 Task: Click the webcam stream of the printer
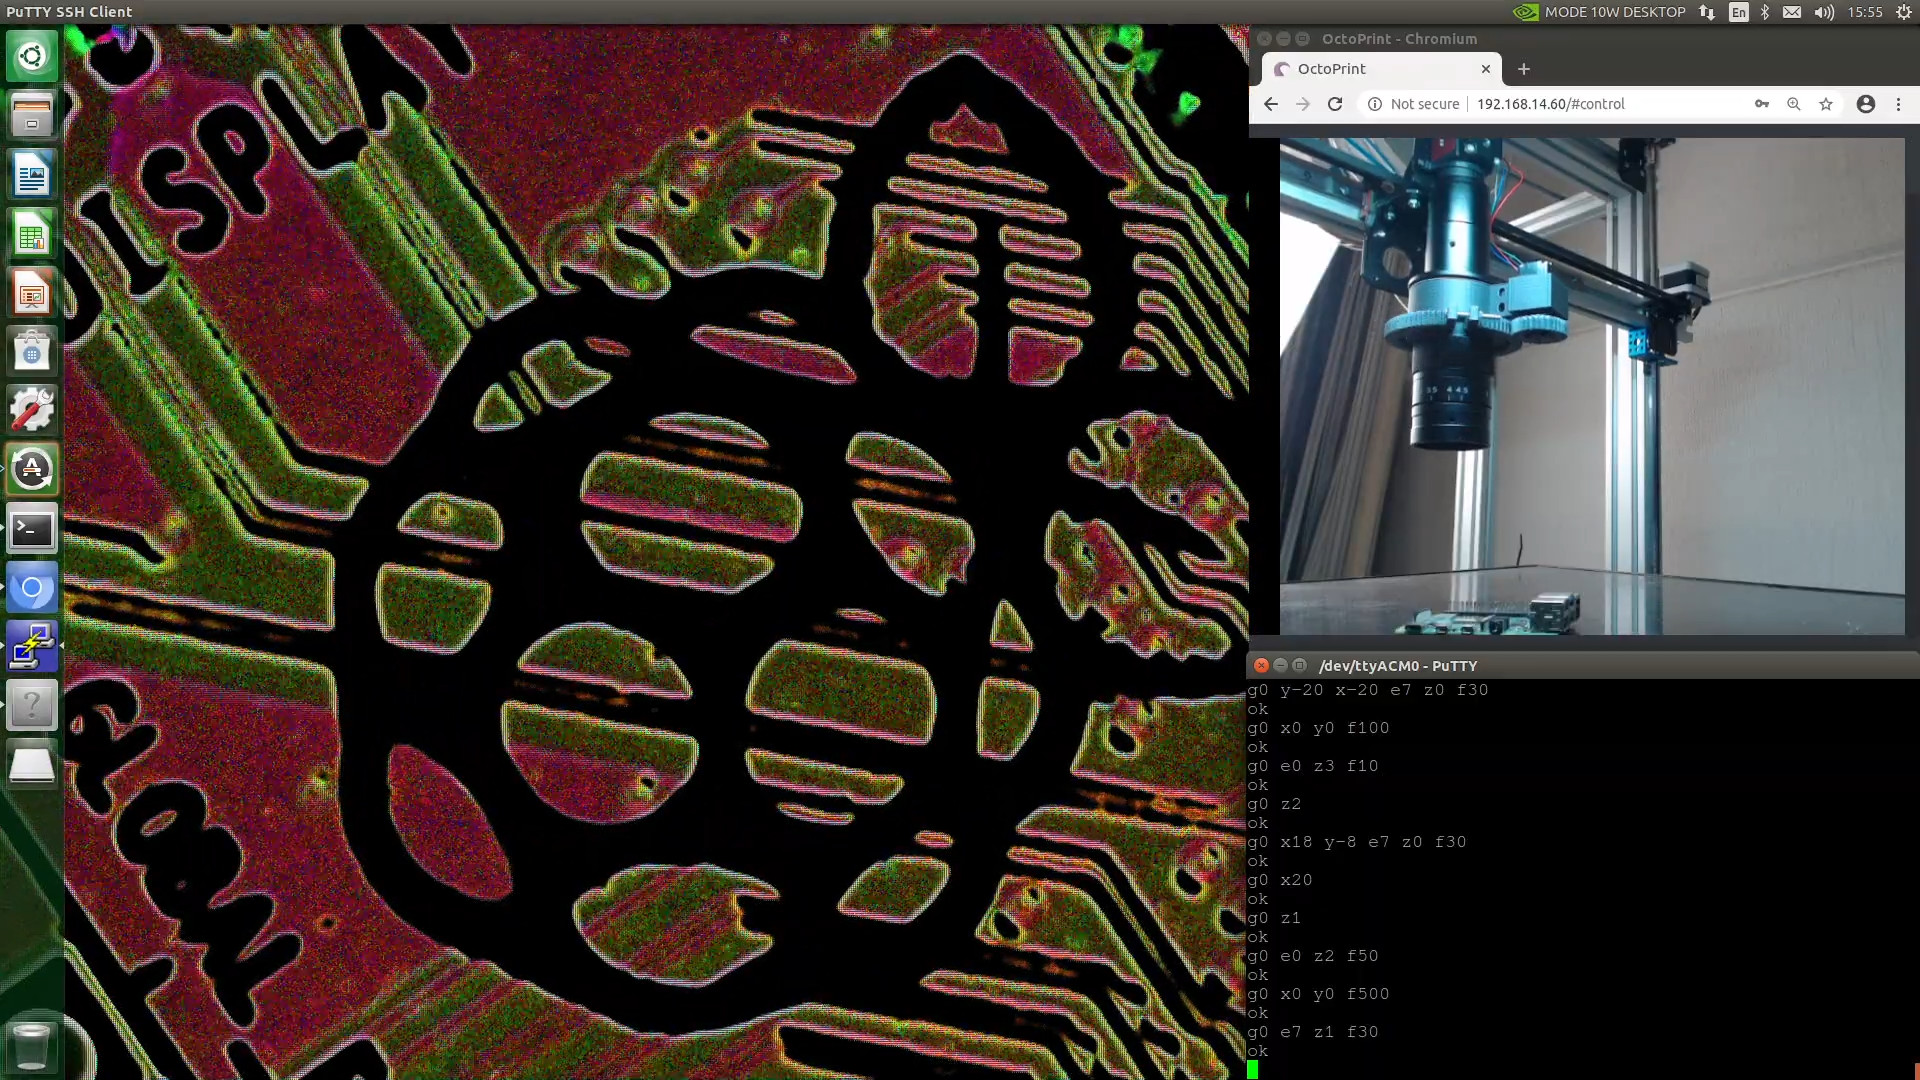click(x=1592, y=386)
